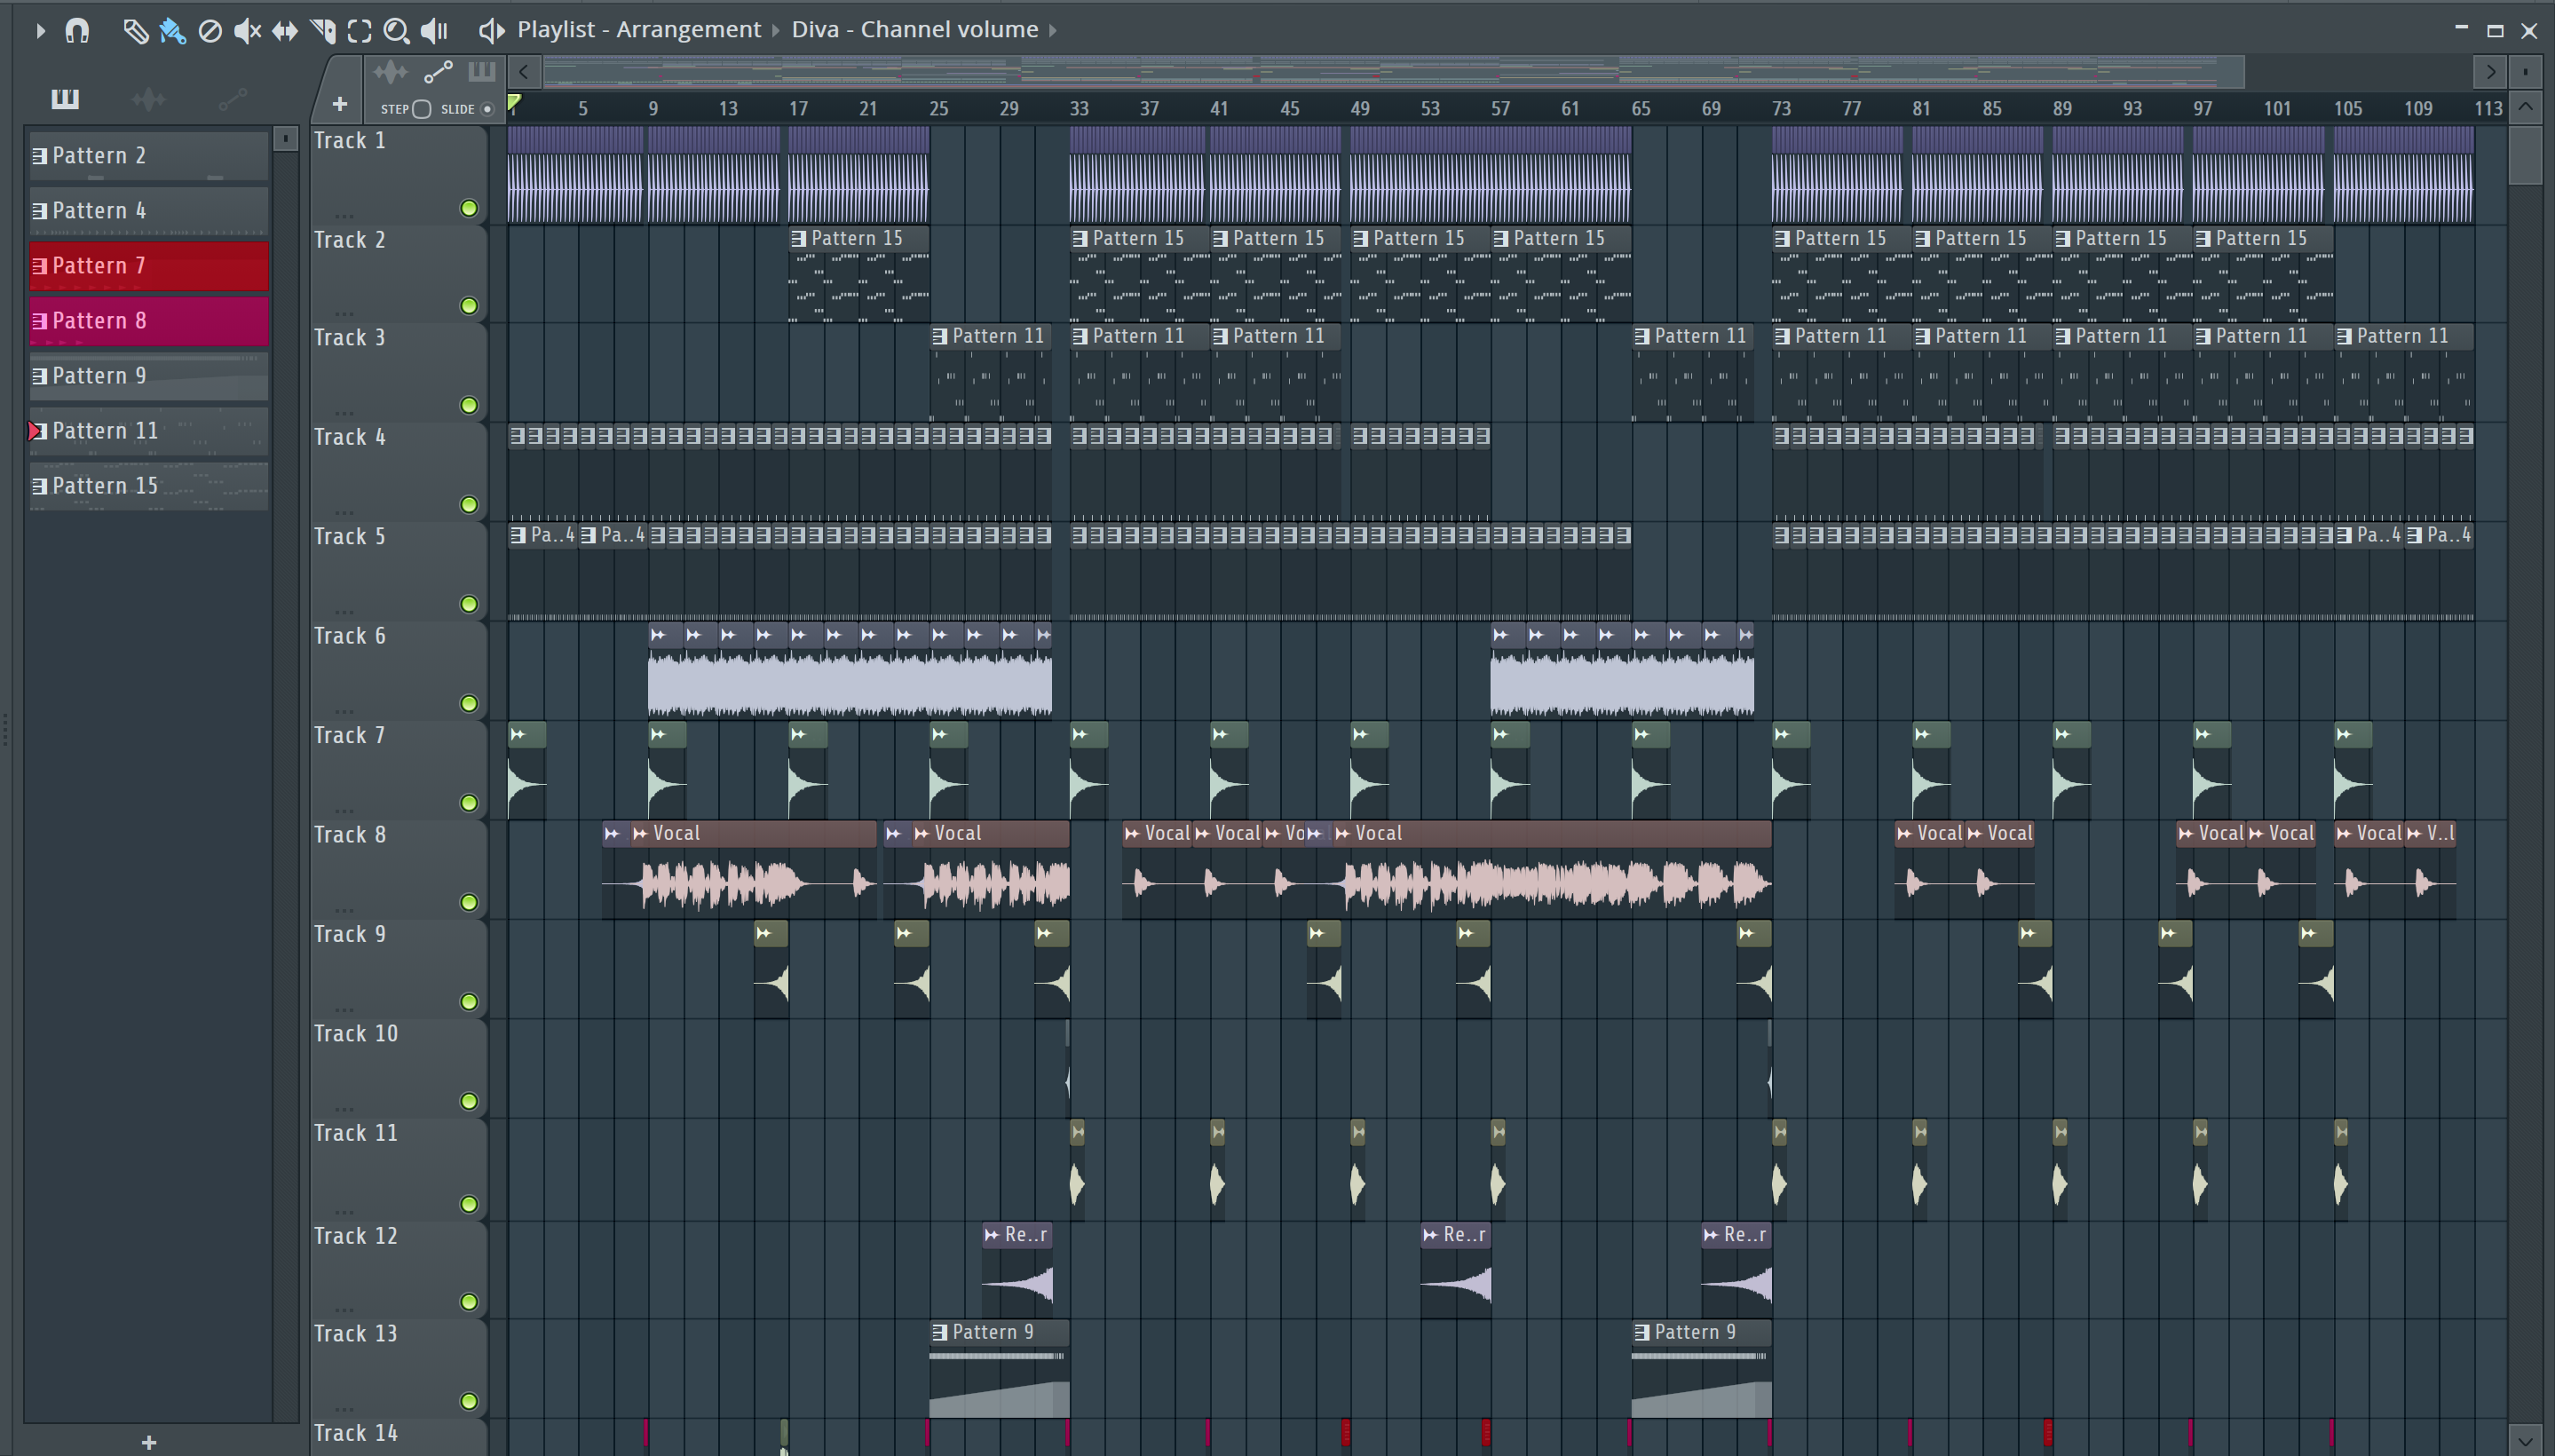Click horizontal overview scrollbar thumb
The height and width of the screenshot is (1456, 2555).
[1392, 72]
